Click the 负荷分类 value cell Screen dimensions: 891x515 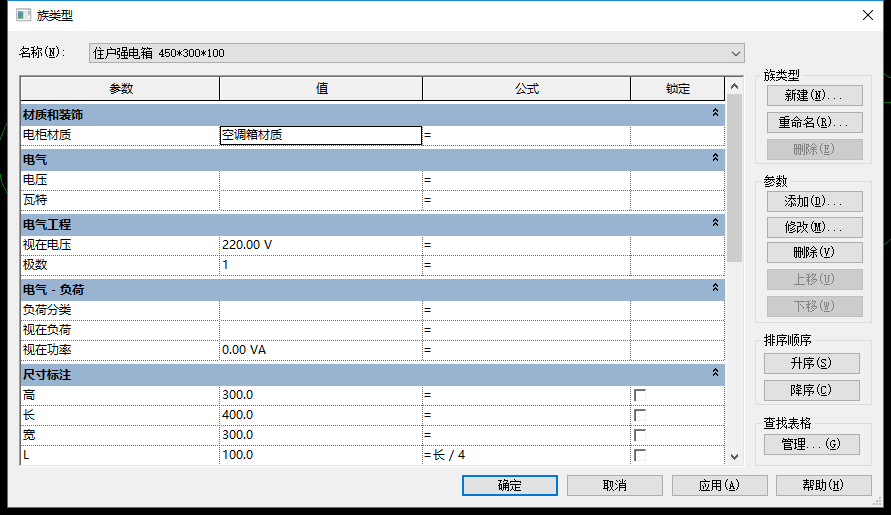coord(320,310)
